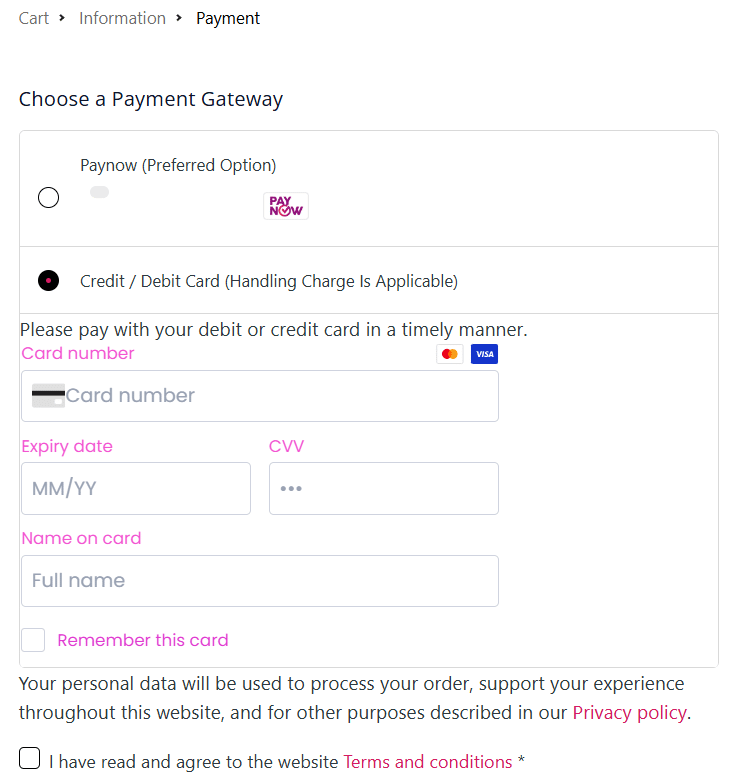Click the Paynow (Preferred Option) label

click(x=178, y=165)
